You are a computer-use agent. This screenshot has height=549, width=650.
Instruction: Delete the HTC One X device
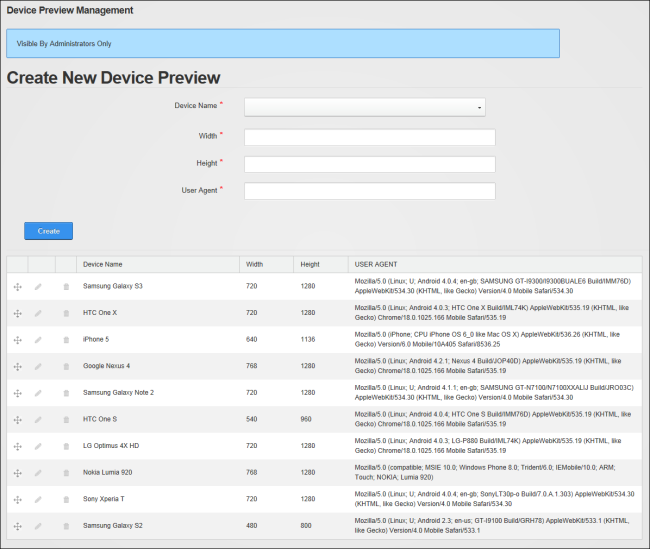tap(66, 313)
